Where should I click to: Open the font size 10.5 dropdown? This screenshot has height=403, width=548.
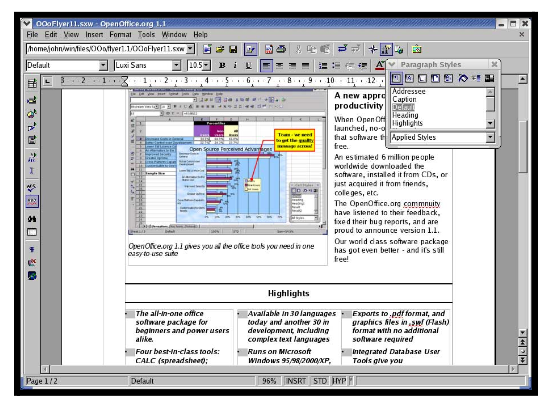point(207,65)
